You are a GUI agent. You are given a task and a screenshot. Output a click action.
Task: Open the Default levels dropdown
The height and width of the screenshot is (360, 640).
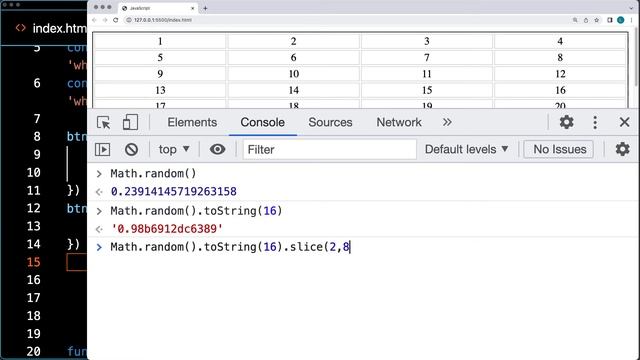[467, 149]
